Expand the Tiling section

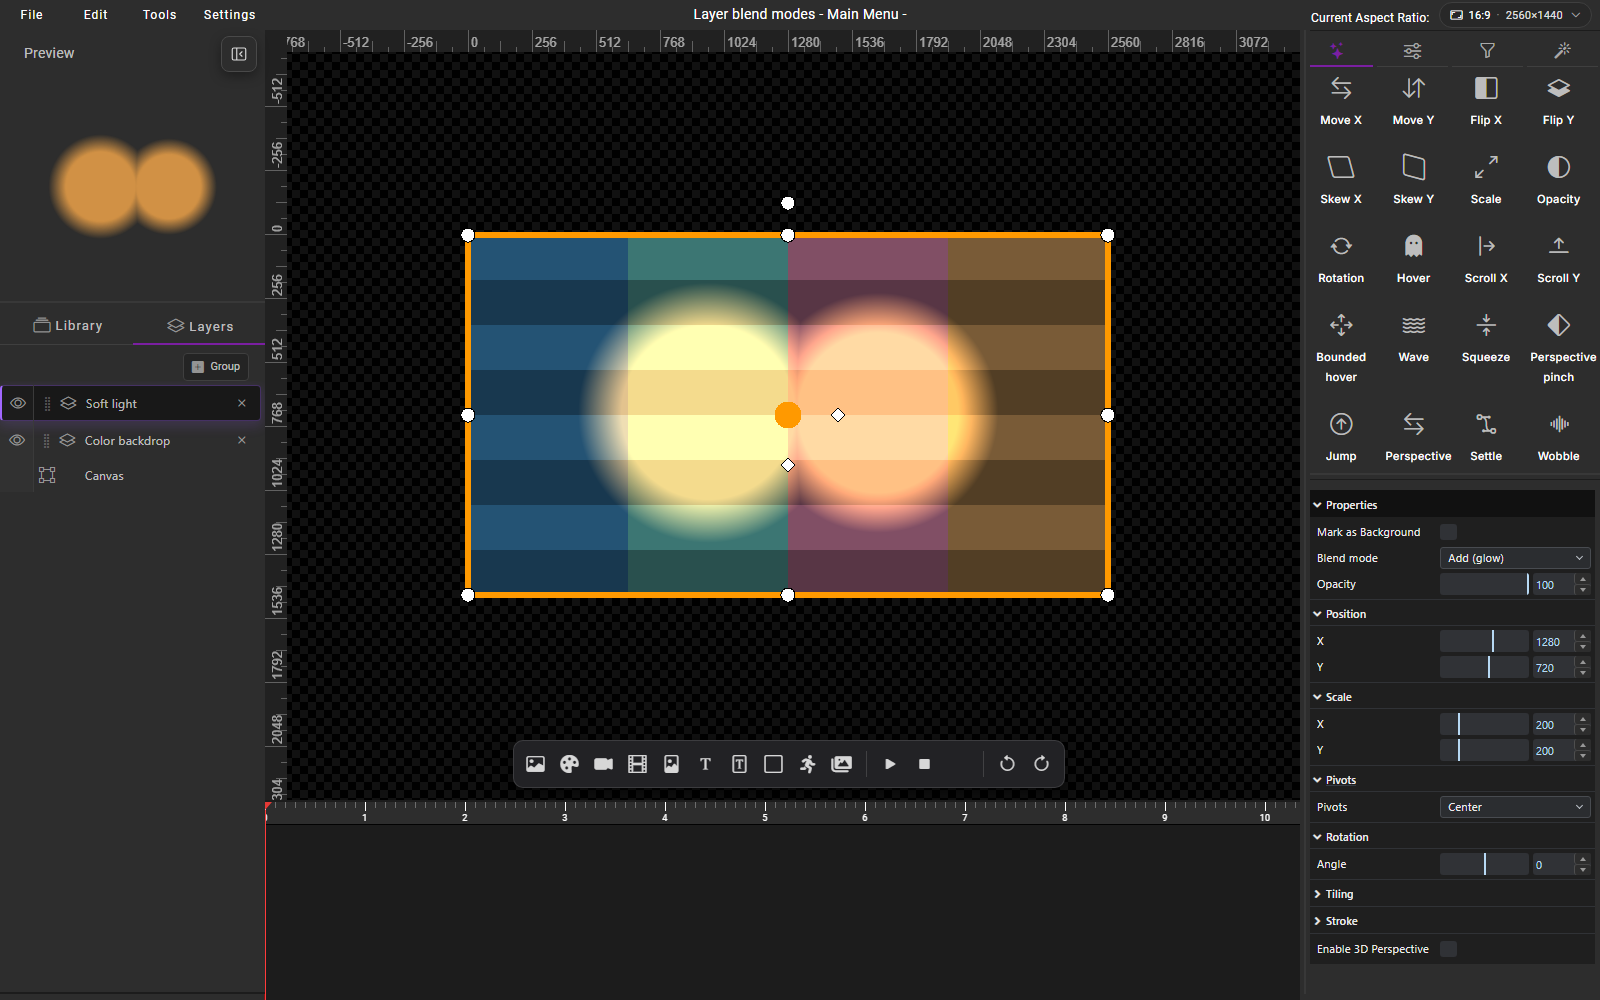coord(1339,894)
